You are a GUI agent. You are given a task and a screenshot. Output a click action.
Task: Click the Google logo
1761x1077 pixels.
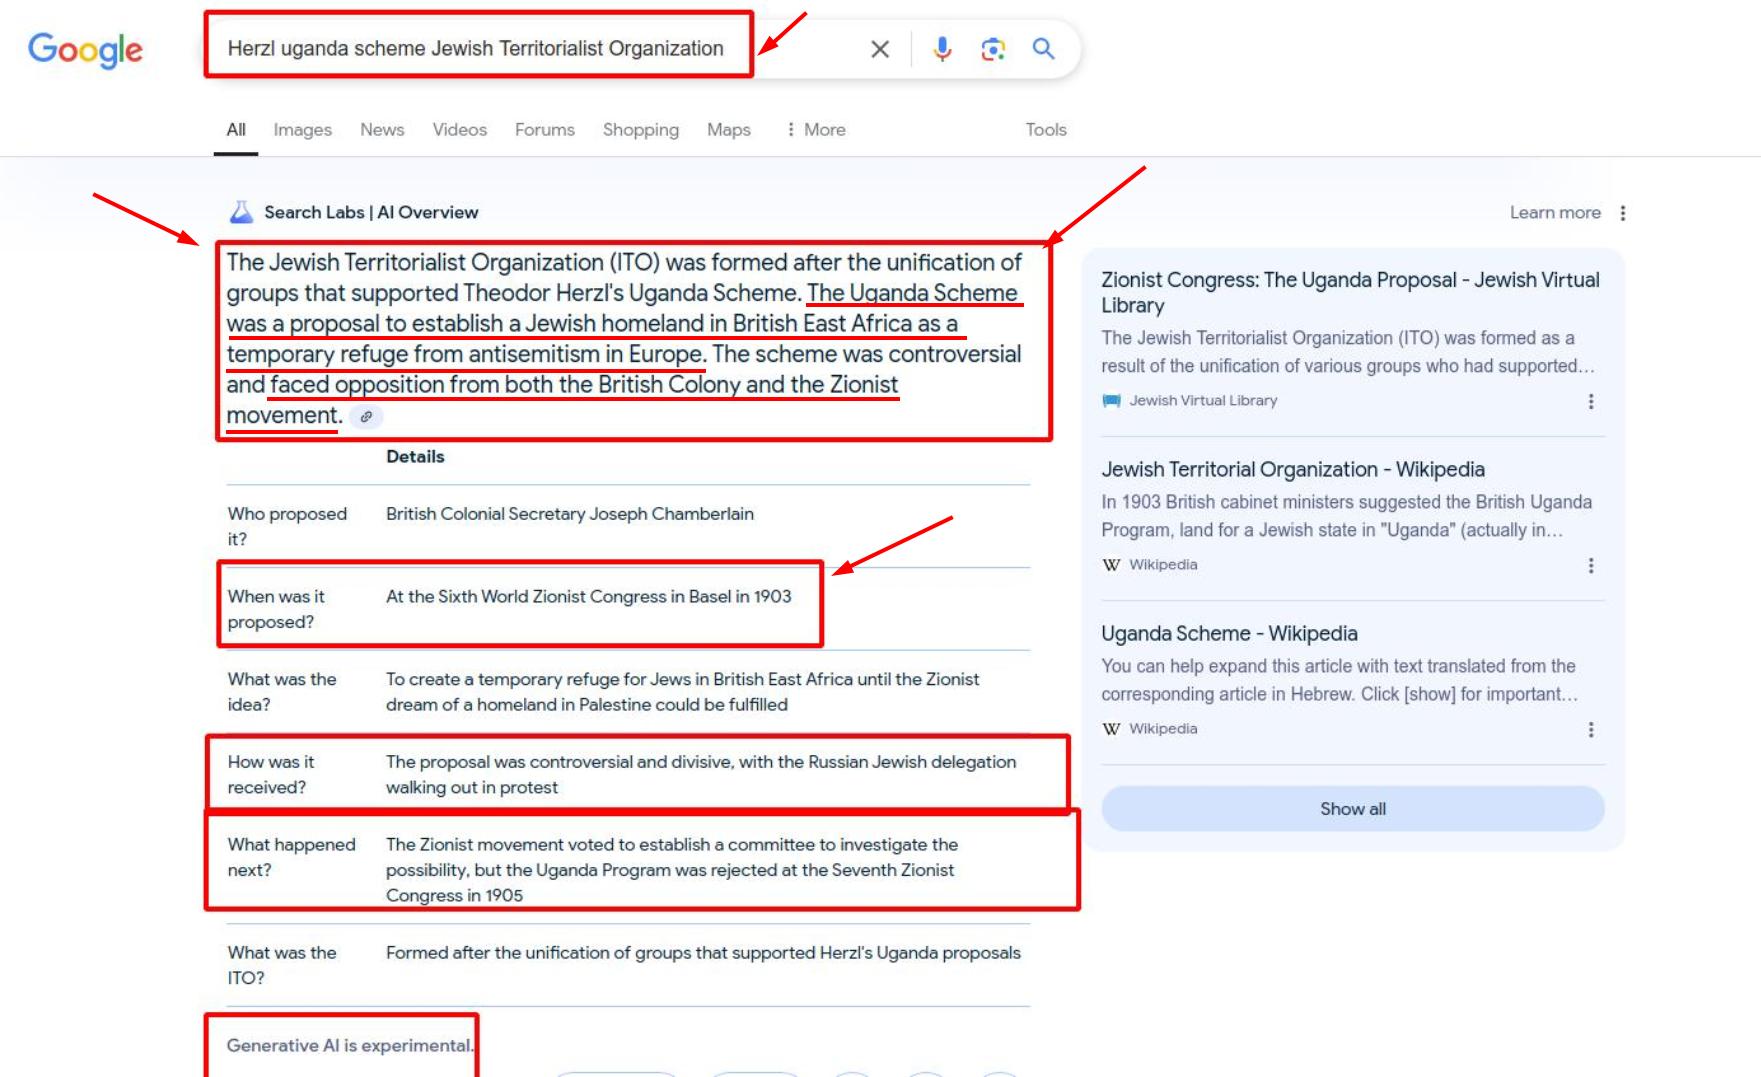pyautogui.click(x=85, y=49)
